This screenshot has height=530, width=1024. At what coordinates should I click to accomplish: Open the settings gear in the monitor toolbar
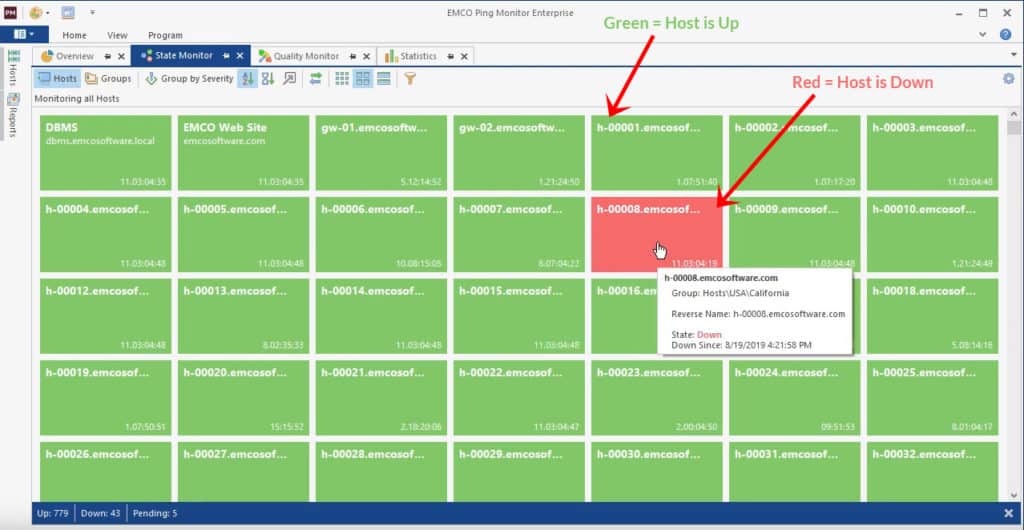pos(1009,78)
